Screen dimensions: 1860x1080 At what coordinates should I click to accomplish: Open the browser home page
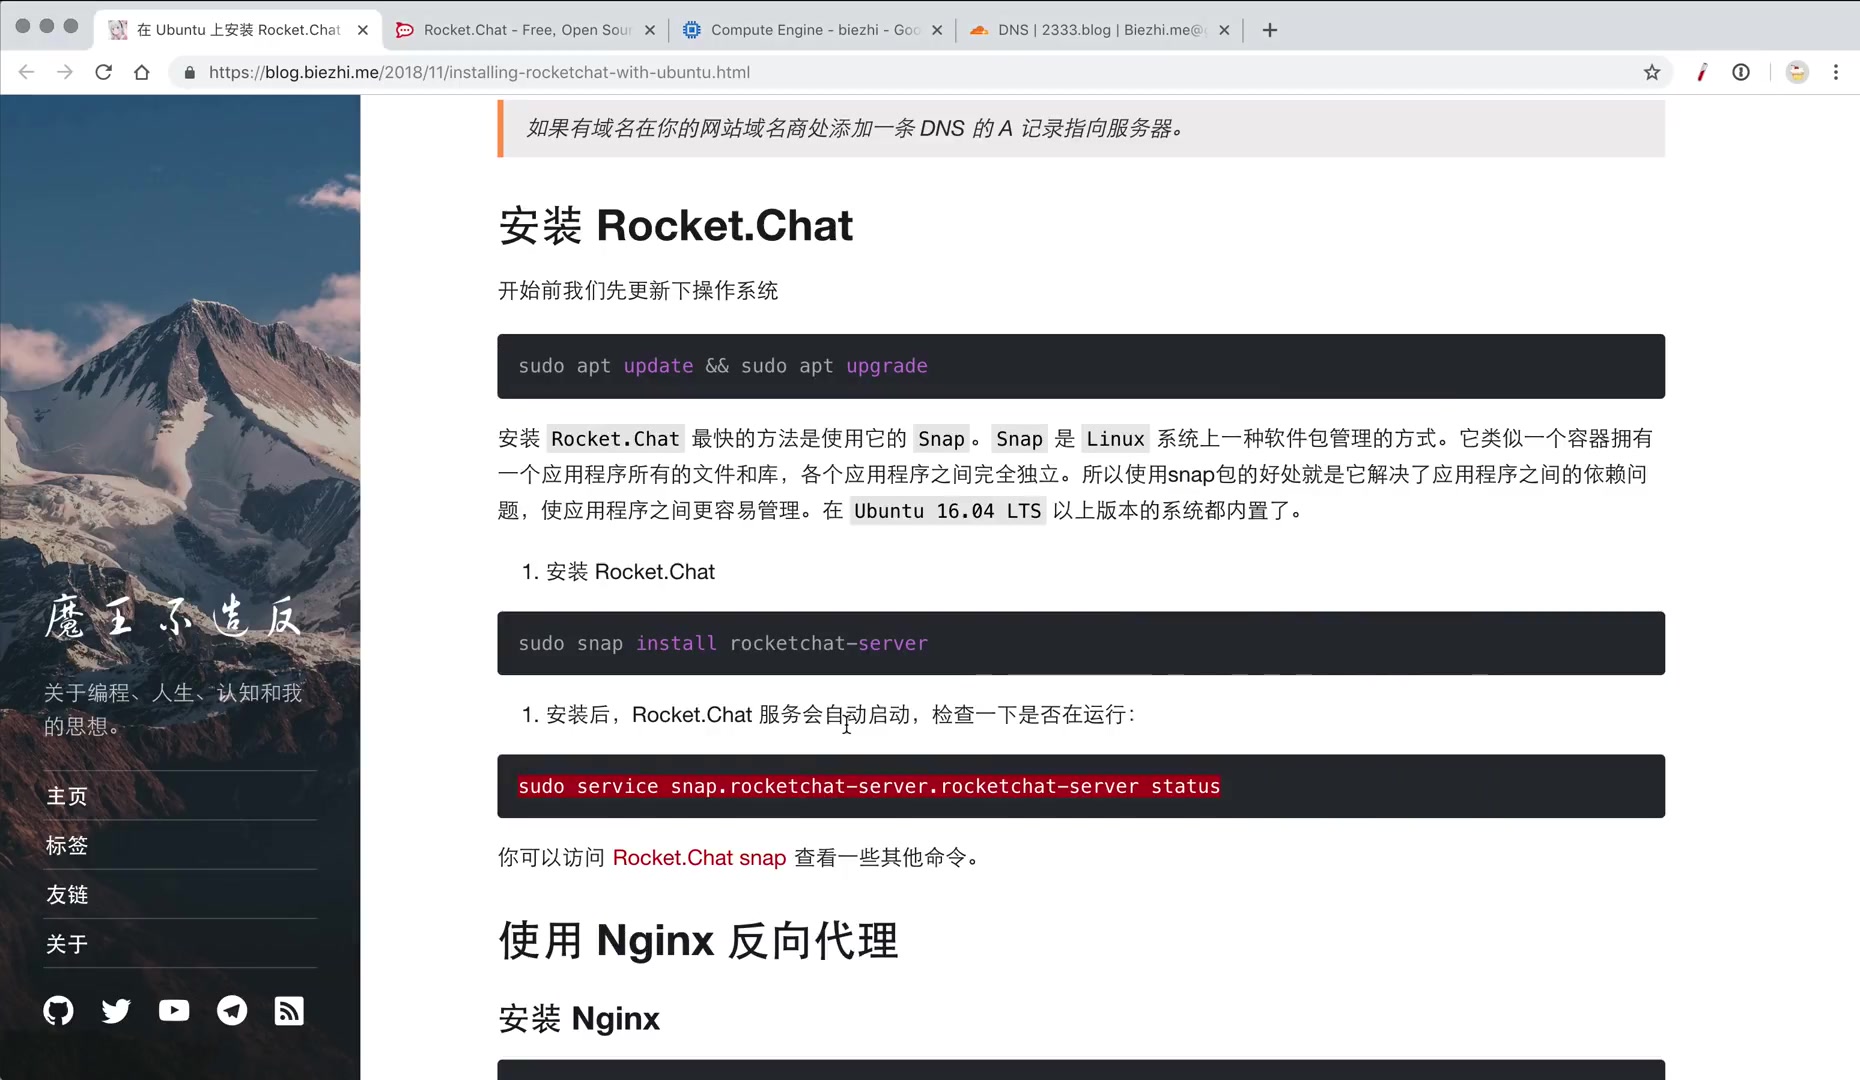click(142, 72)
